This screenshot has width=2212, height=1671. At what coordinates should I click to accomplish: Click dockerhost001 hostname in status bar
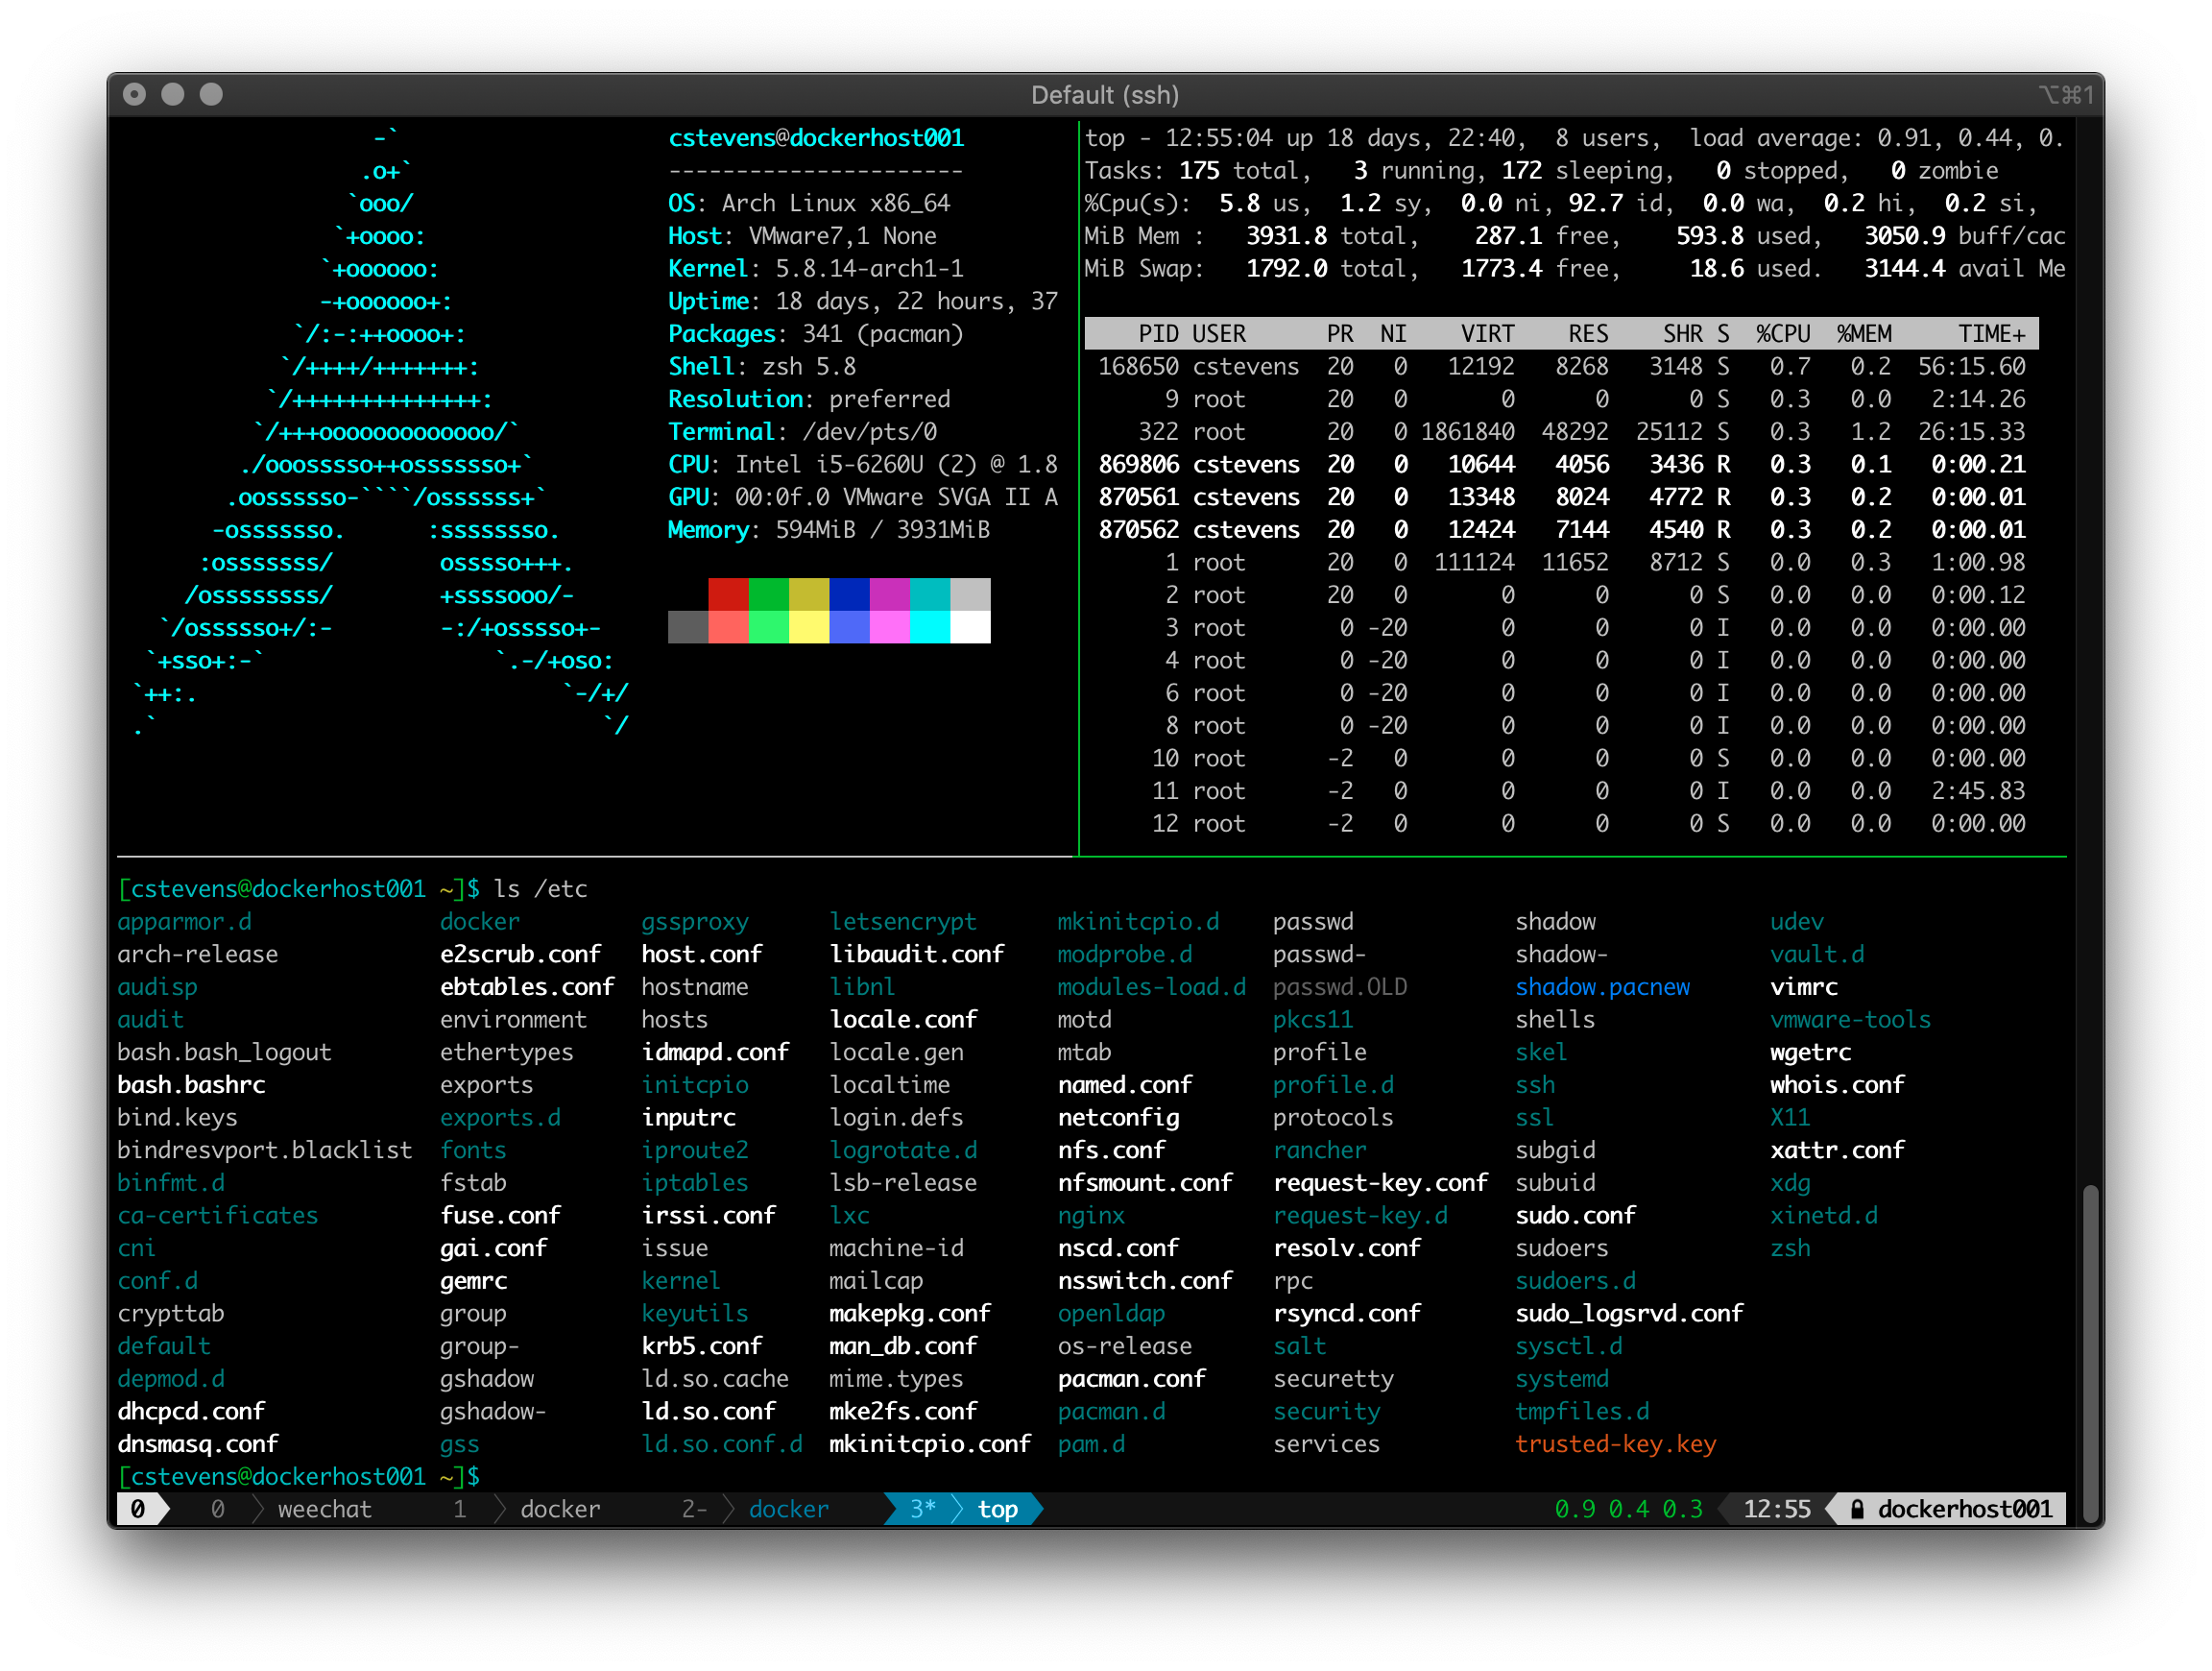tap(1963, 1509)
